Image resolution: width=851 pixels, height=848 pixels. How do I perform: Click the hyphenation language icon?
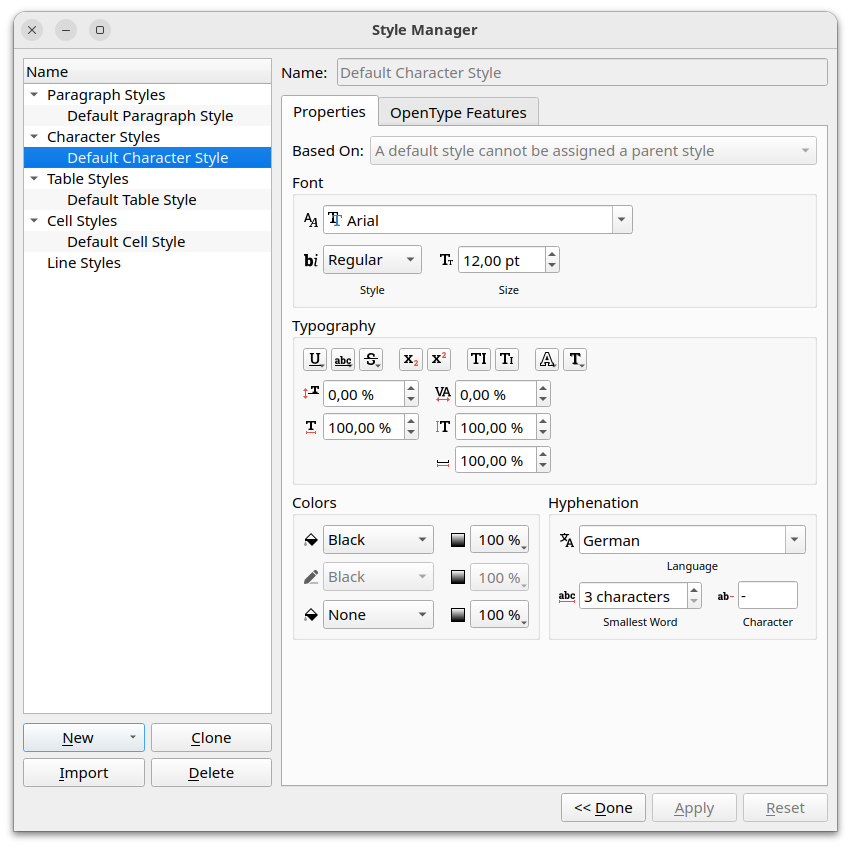pos(567,540)
